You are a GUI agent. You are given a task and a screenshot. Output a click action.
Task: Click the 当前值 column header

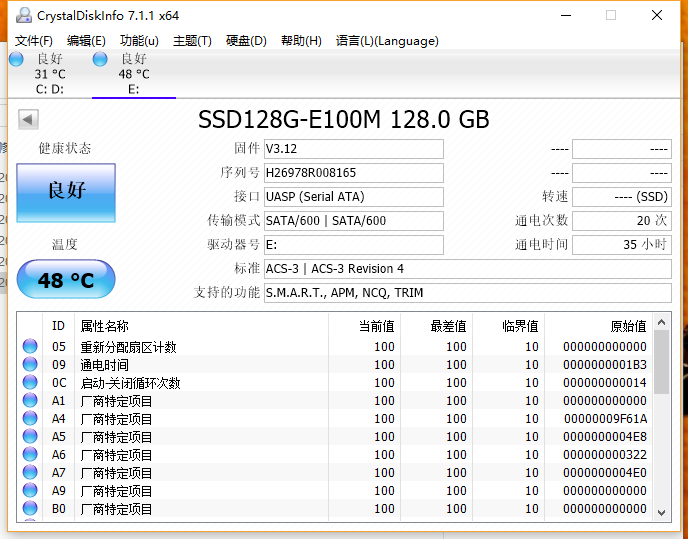364,326
